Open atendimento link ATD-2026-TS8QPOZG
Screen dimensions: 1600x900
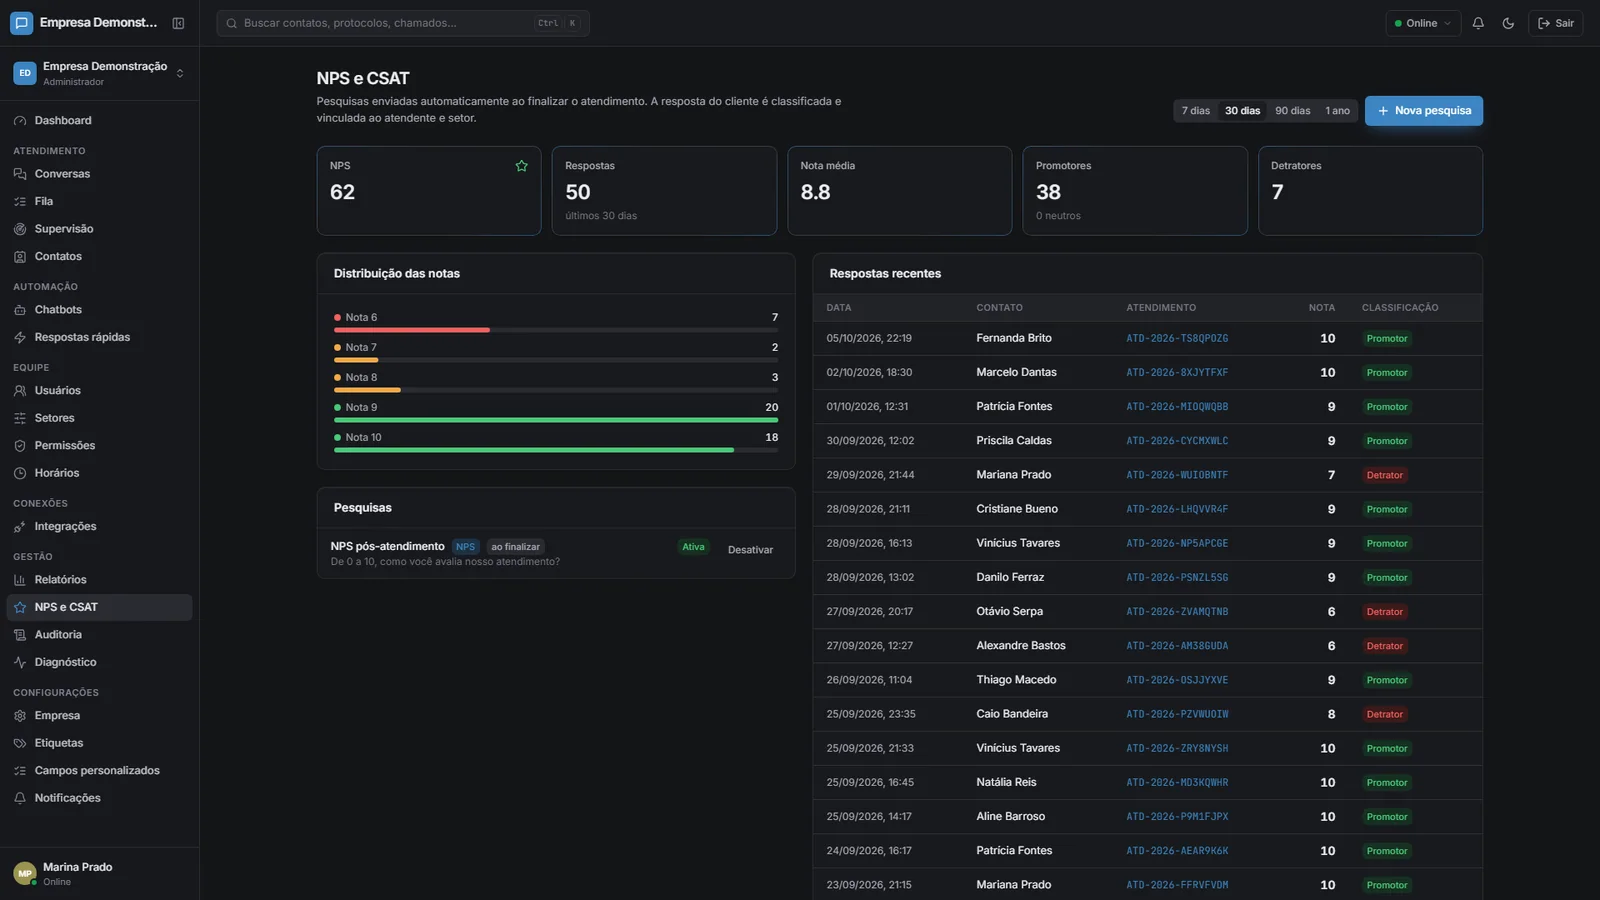tap(1177, 339)
